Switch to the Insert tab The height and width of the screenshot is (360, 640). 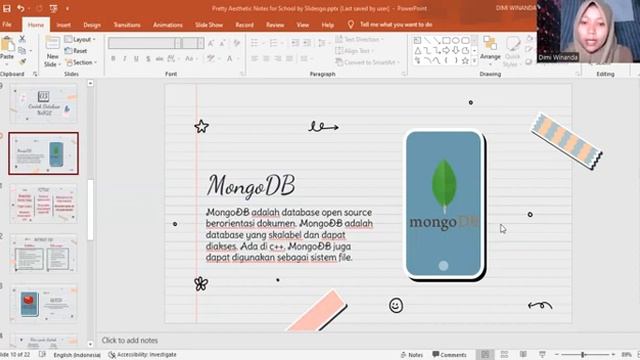63,25
